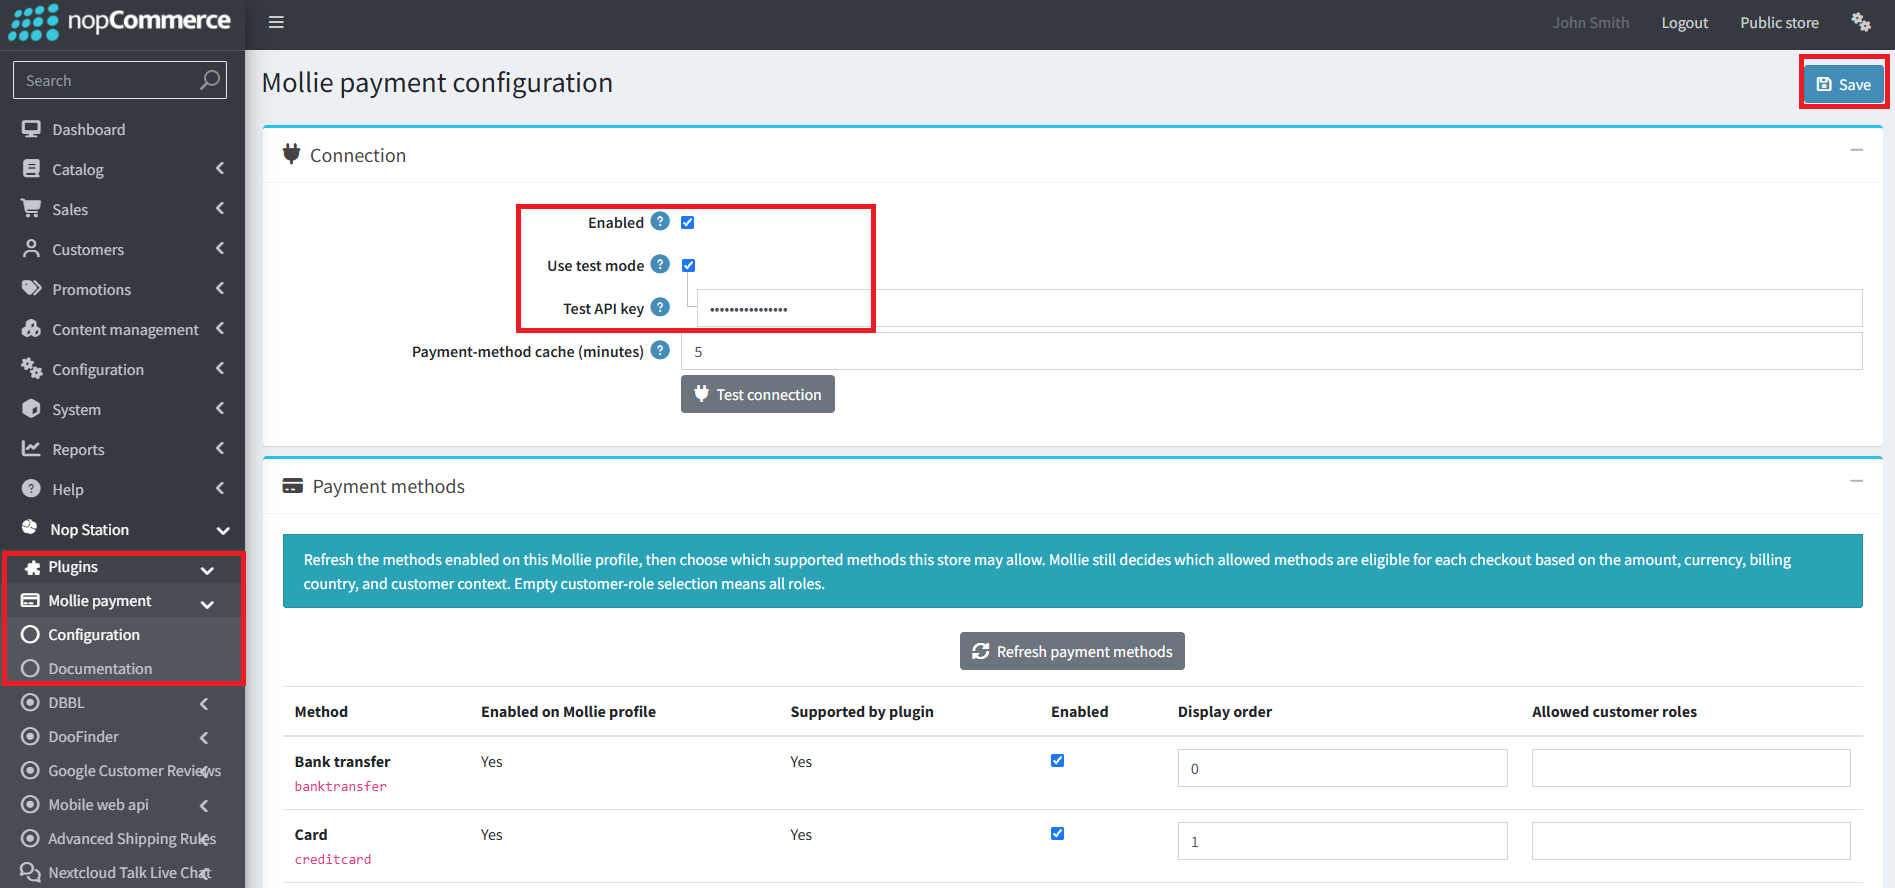Click Refresh payment methods button
The height and width of the screenshot is (888, 1895).
tap(1072, 651)
